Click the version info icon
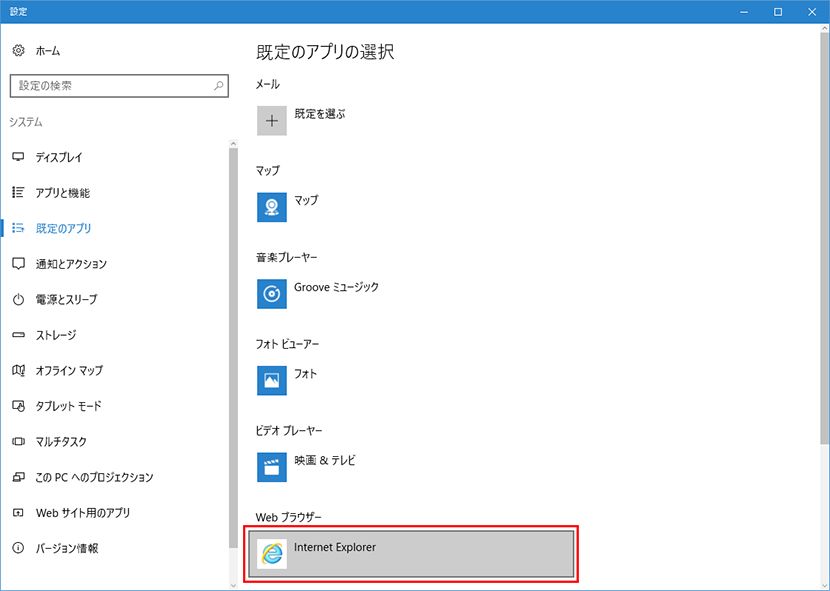The image size is (830, 591). click(x=19, y=548)
